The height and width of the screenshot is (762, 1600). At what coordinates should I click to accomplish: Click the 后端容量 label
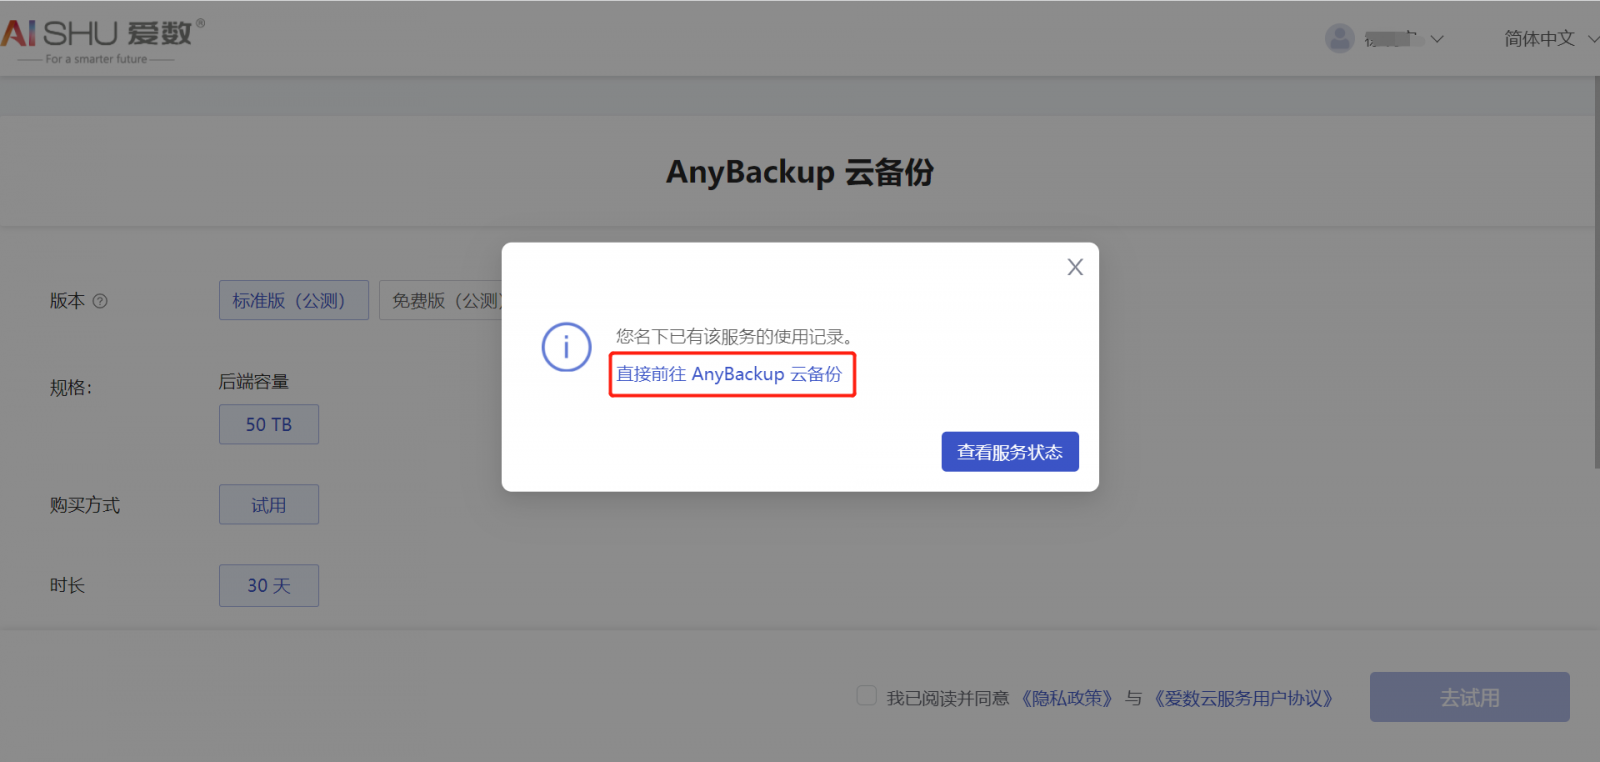pyautogui.click(x=254, y=382)
